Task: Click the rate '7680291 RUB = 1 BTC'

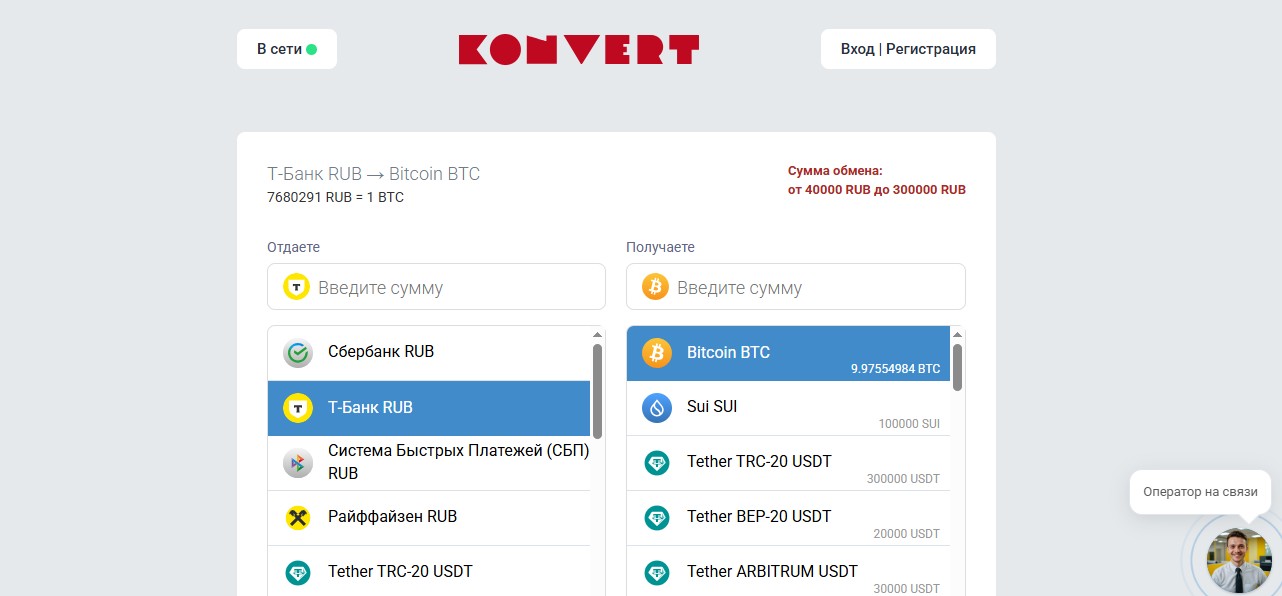Action: tap(335, 198)
